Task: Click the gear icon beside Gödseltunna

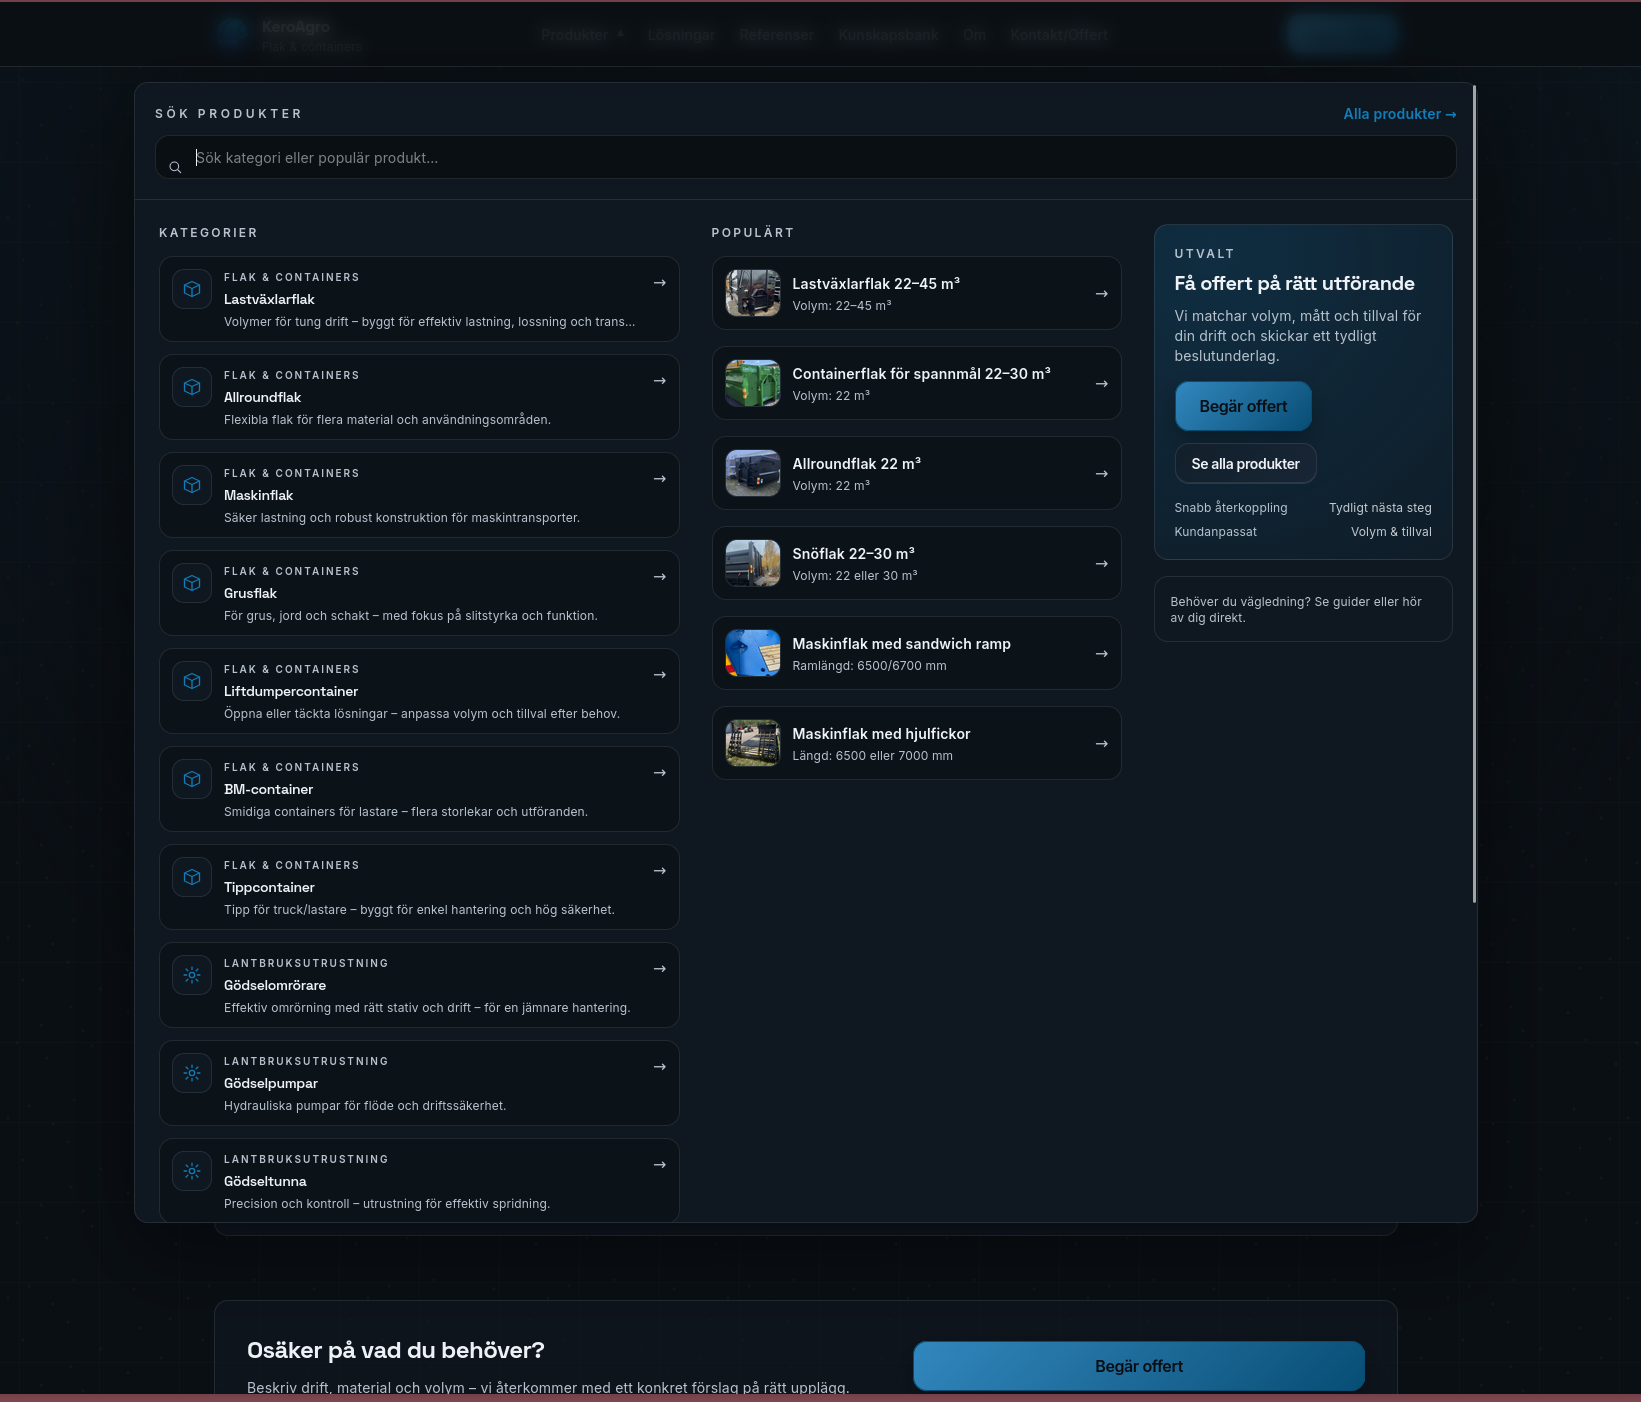Action: pyautogui.click(x=192, y=1171)
